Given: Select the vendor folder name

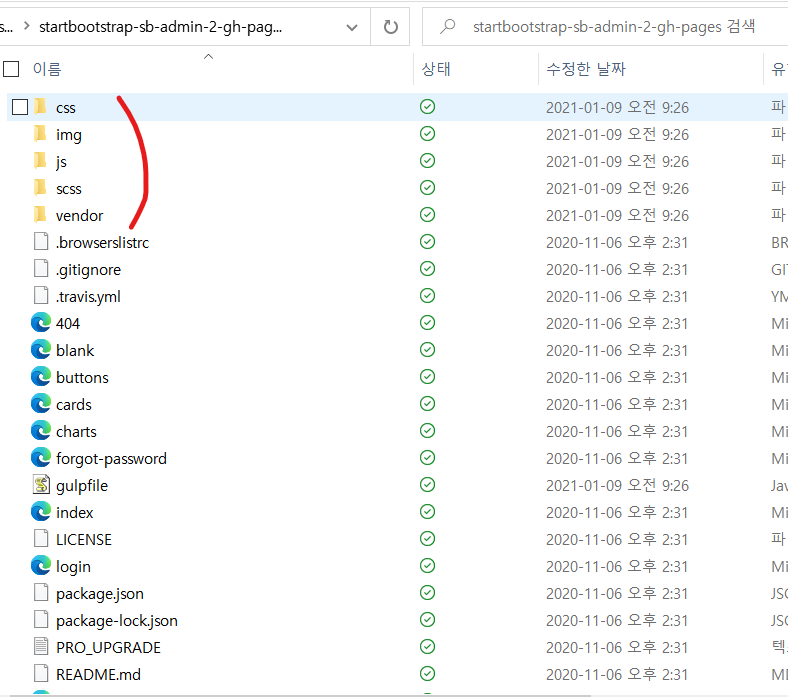Looking at the screenshot, I should [79, 216].
